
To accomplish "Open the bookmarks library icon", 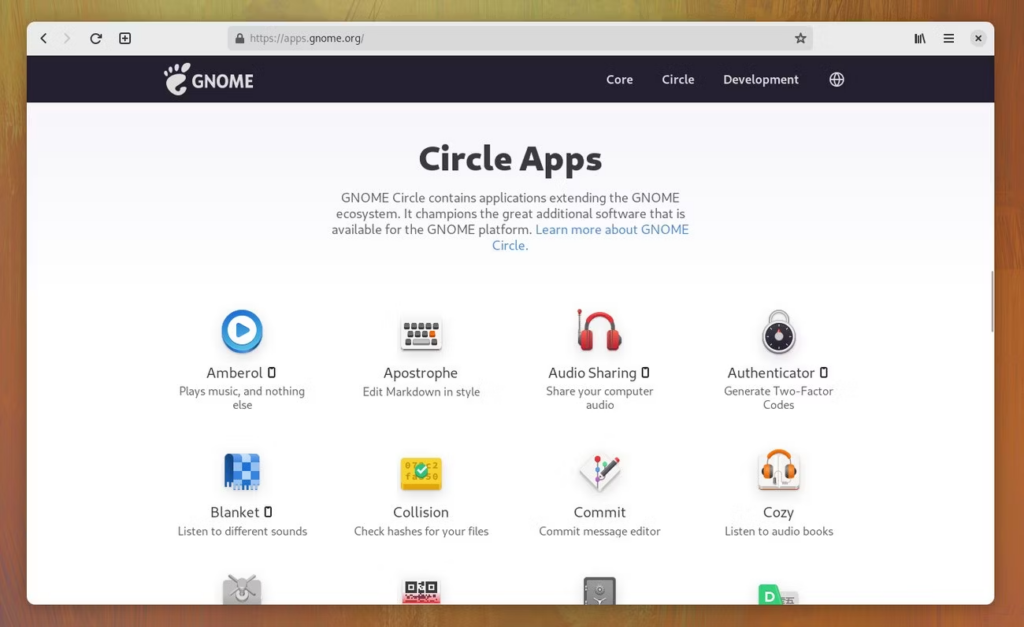I will pos(920,39).
